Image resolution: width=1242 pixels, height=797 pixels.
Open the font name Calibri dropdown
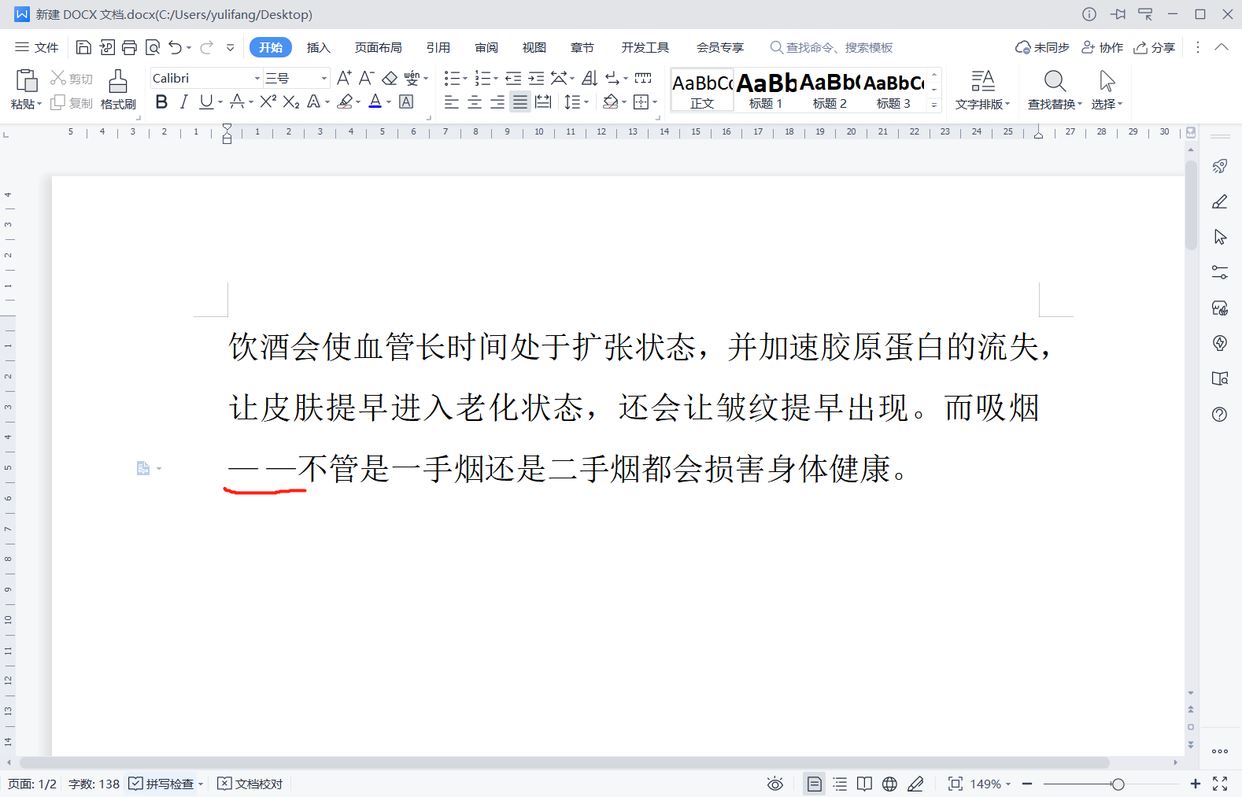(x=257, y=78)
